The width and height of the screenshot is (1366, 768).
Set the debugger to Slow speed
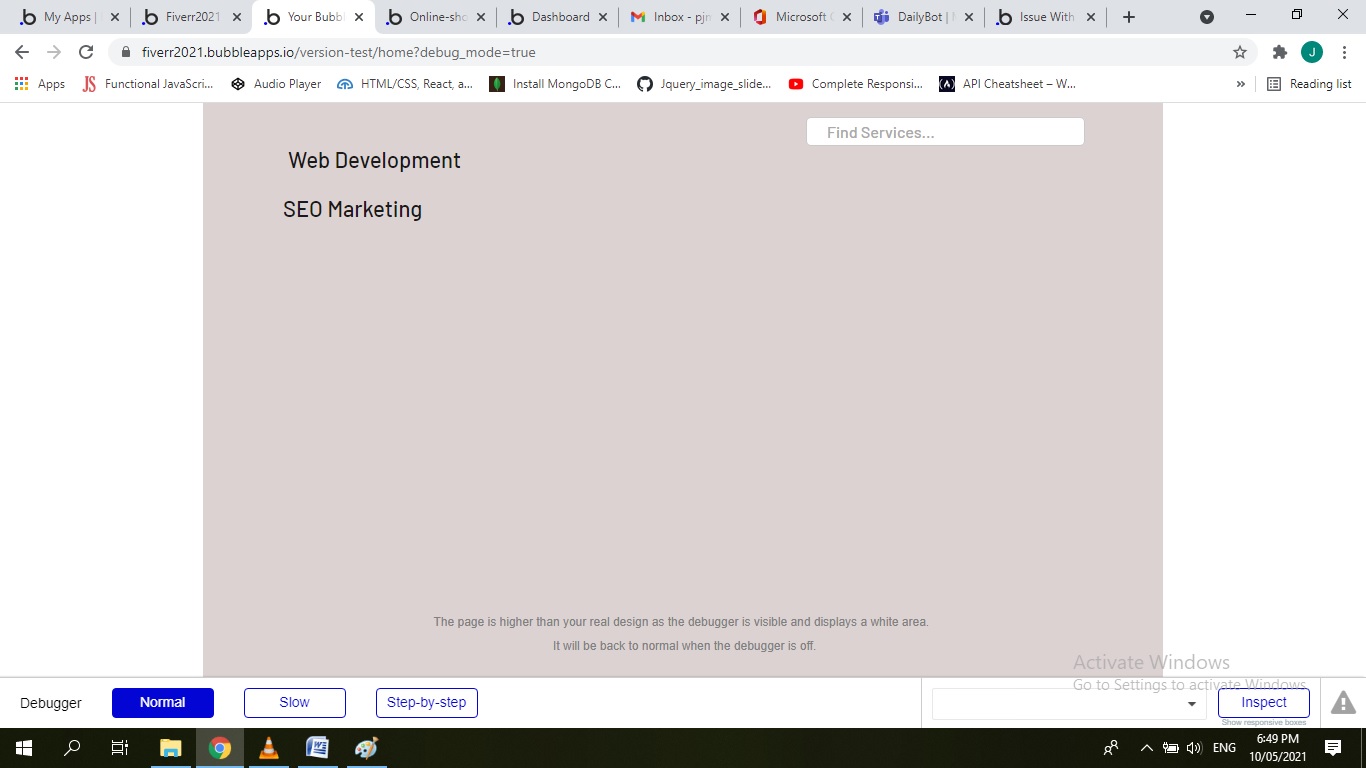click(x=295, y=702)
